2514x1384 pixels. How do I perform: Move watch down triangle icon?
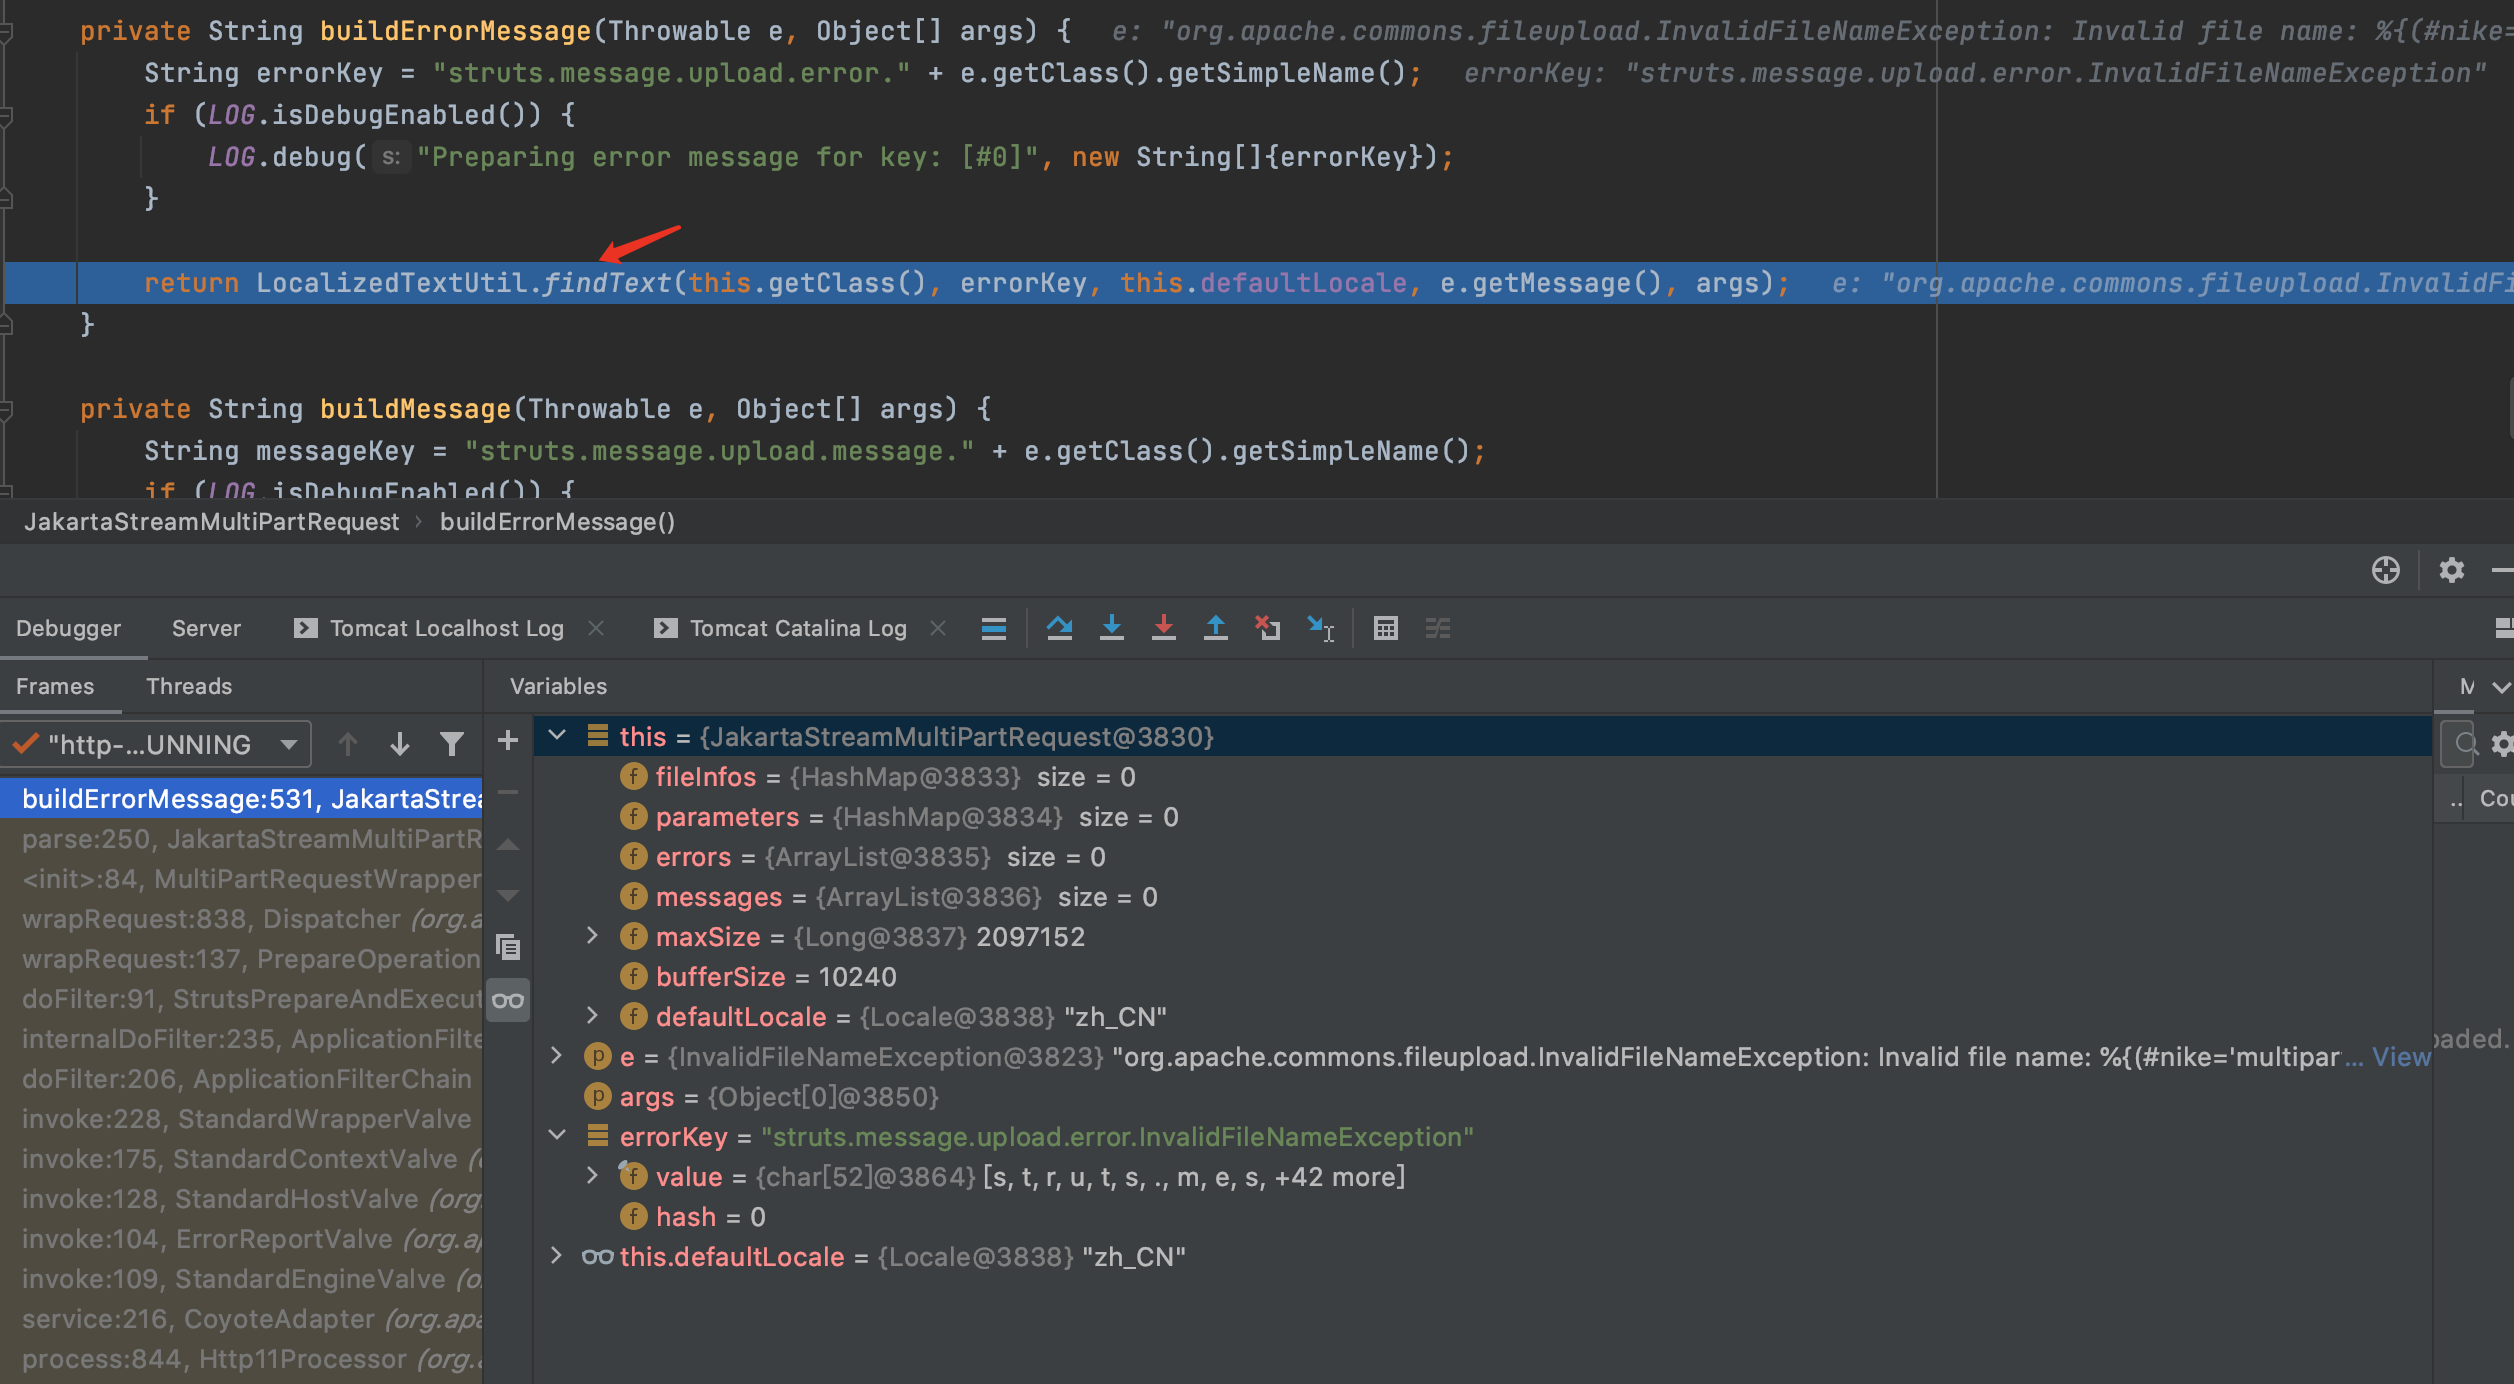tap(508, 895)
